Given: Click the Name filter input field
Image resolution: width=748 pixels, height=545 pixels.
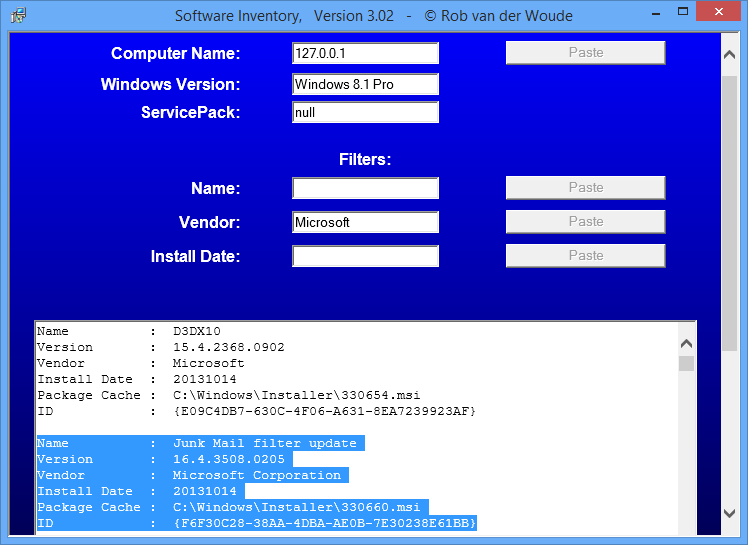Looking at the screenshot, I should 365,188.
